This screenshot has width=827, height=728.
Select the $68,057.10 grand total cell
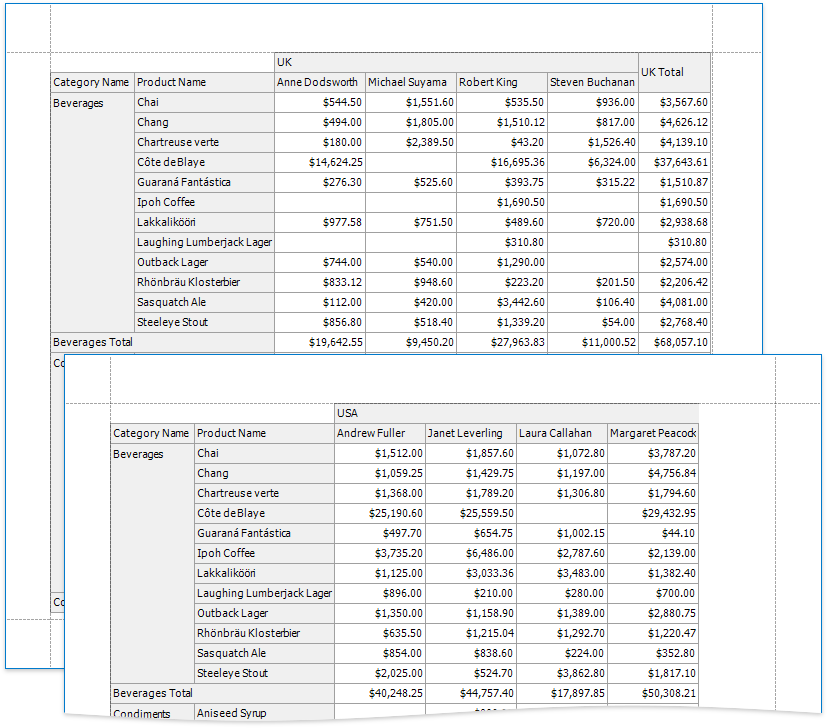click(674, 342)
